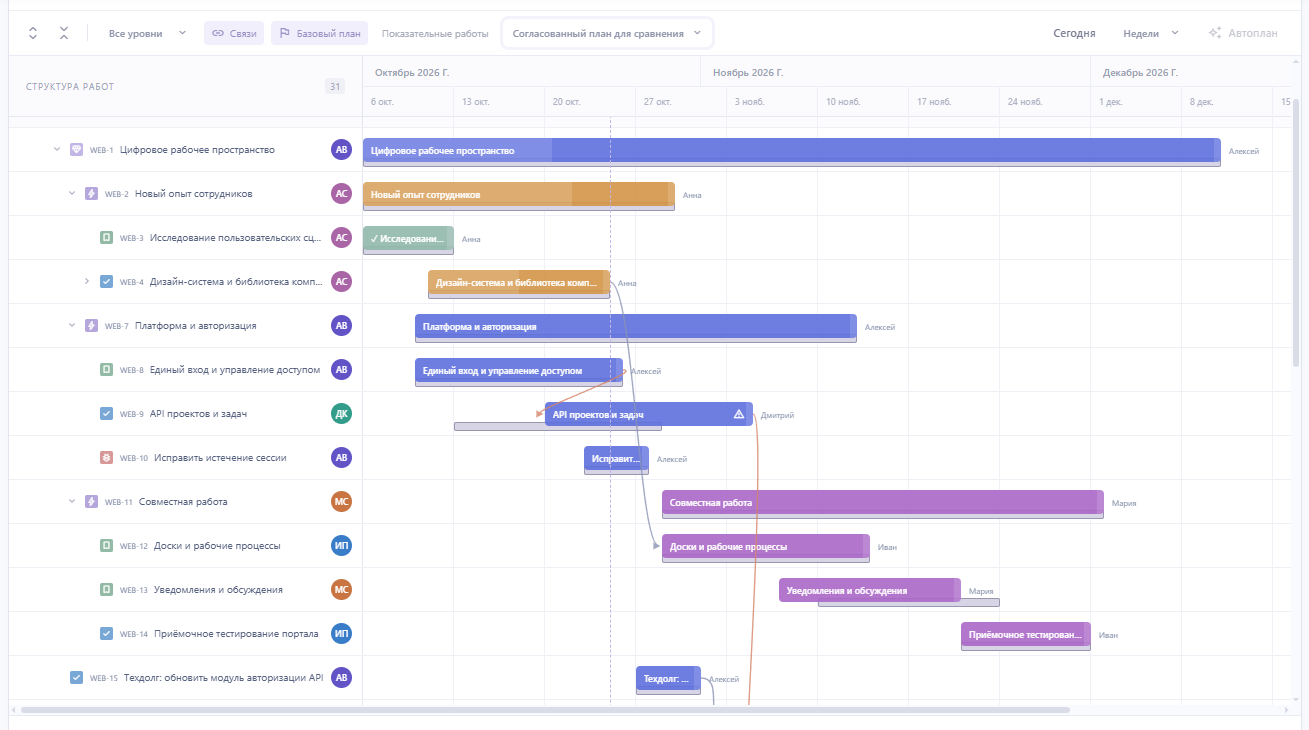The image size is (1309, 730).
Task: Expand the WEB-4 Дизайн-система row
Action: point(87,282)
